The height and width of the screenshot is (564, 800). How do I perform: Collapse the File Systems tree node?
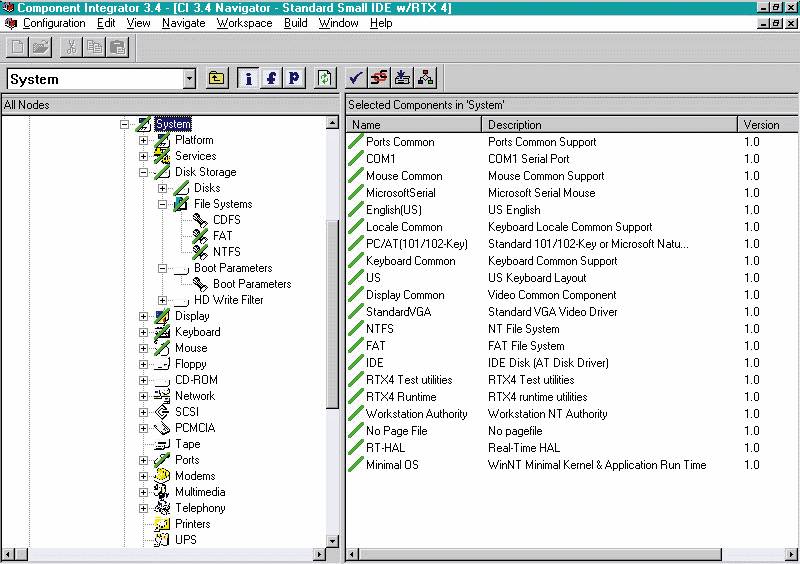[162, 204]
